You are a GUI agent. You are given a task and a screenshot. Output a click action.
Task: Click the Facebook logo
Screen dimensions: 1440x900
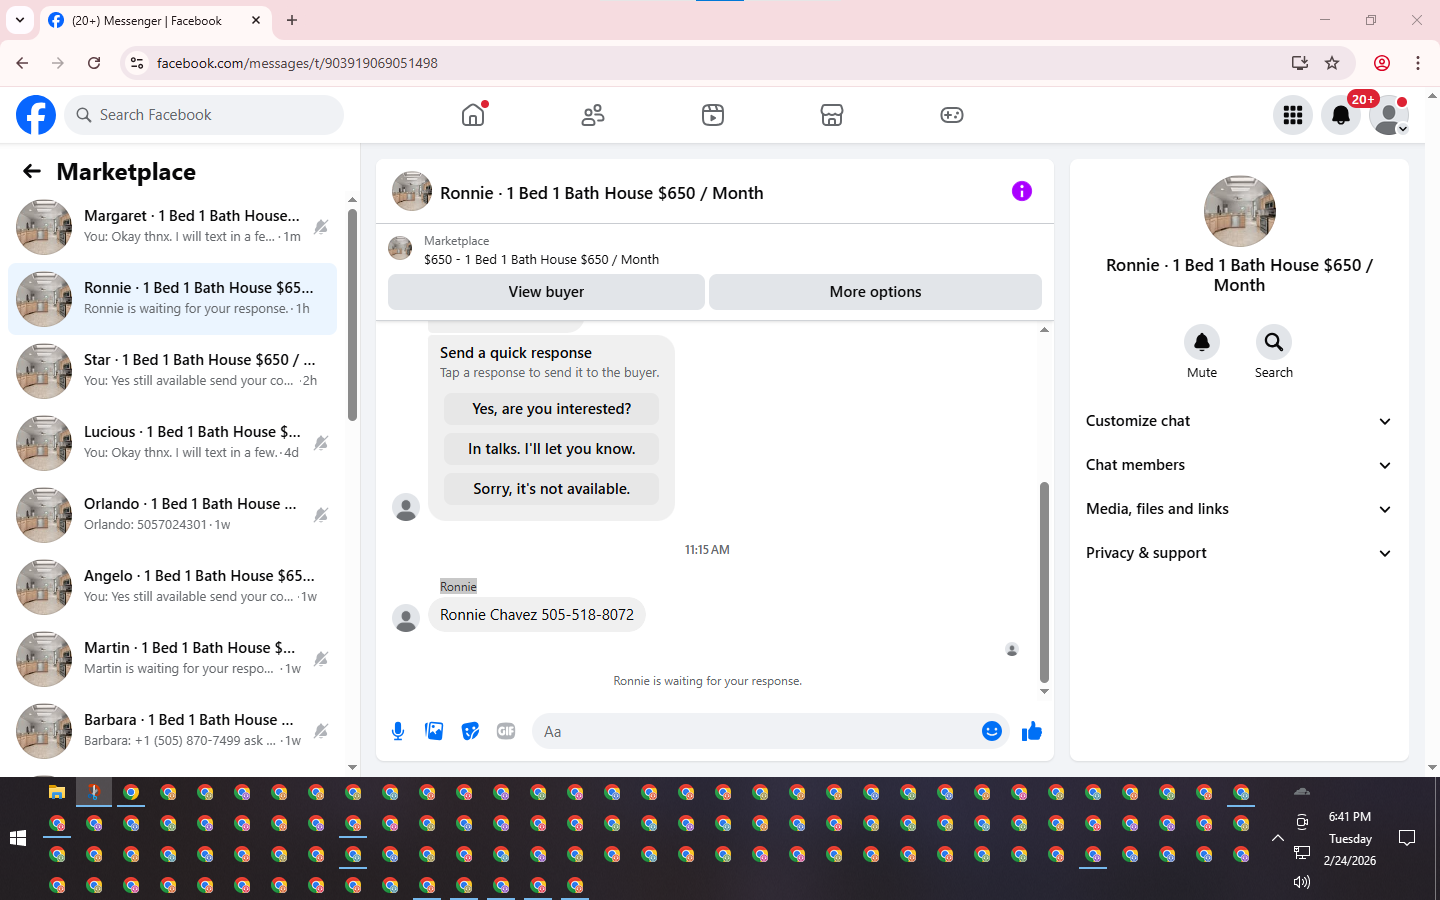click(x=36, y=115)
